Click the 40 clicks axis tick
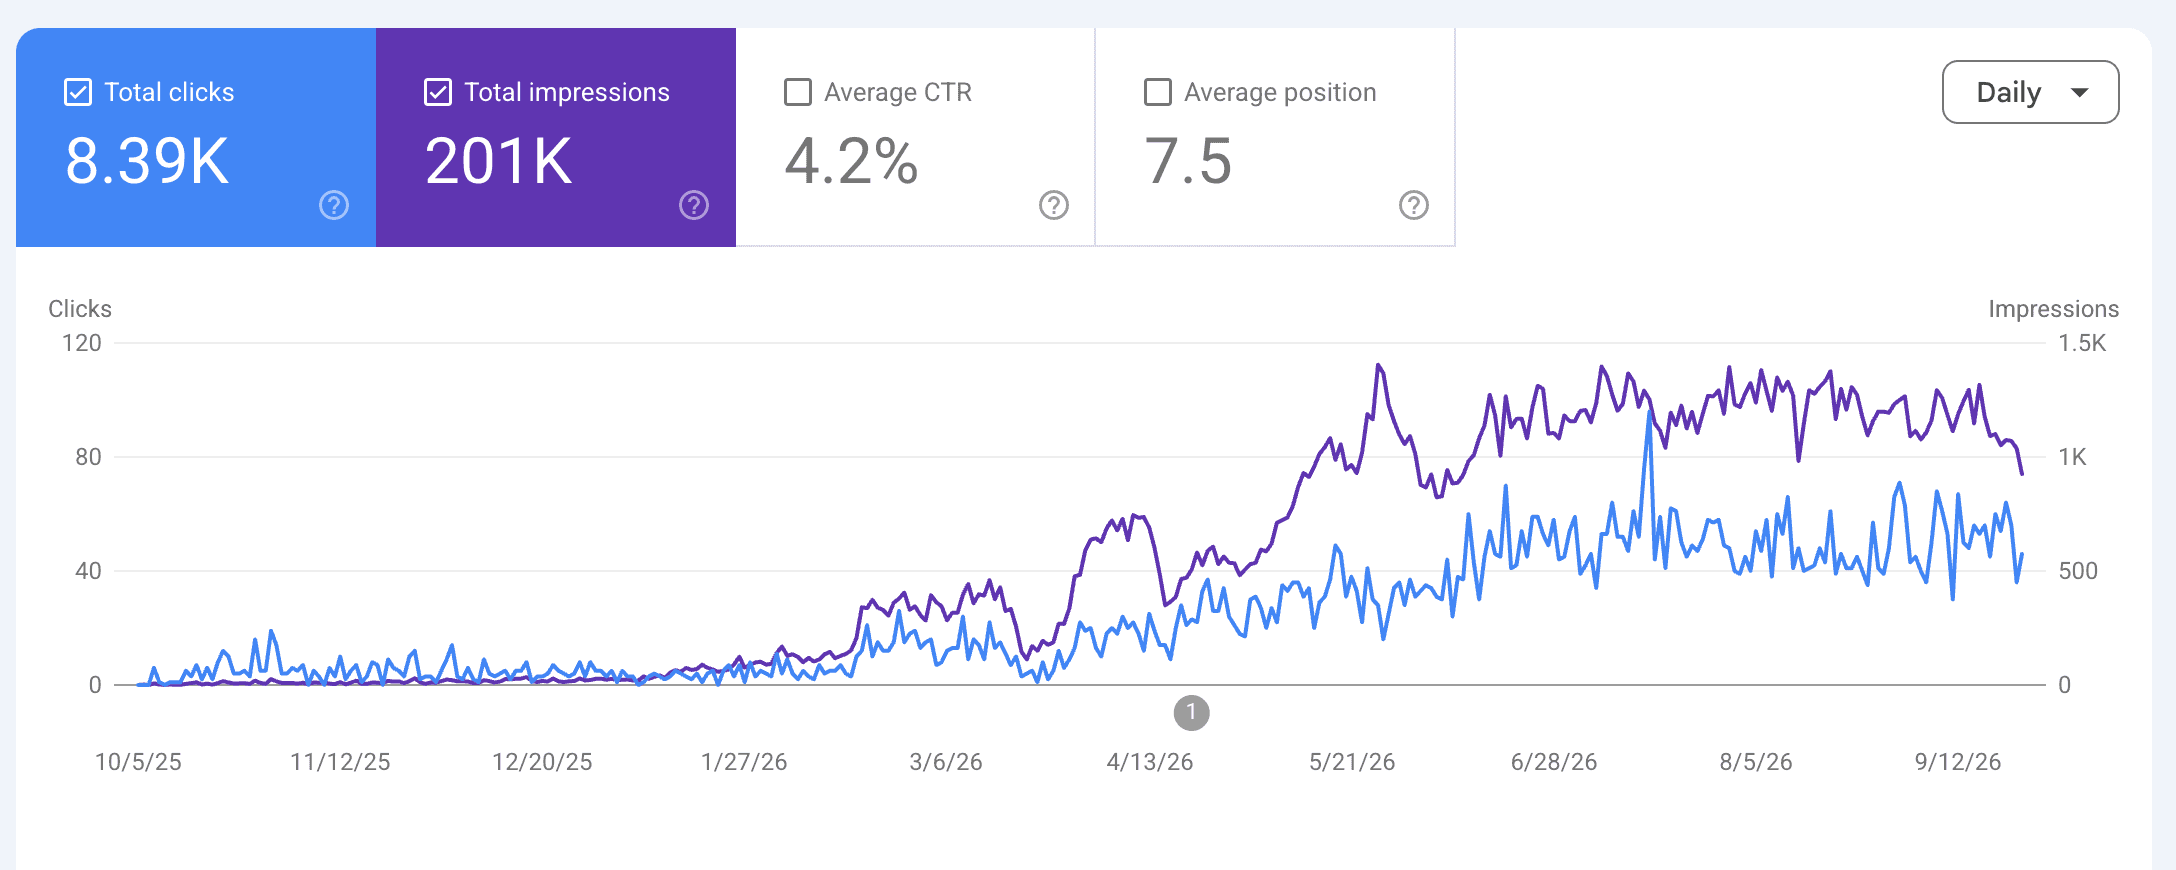Viewport: 2176px width, 870px height. tap(88, 571)
